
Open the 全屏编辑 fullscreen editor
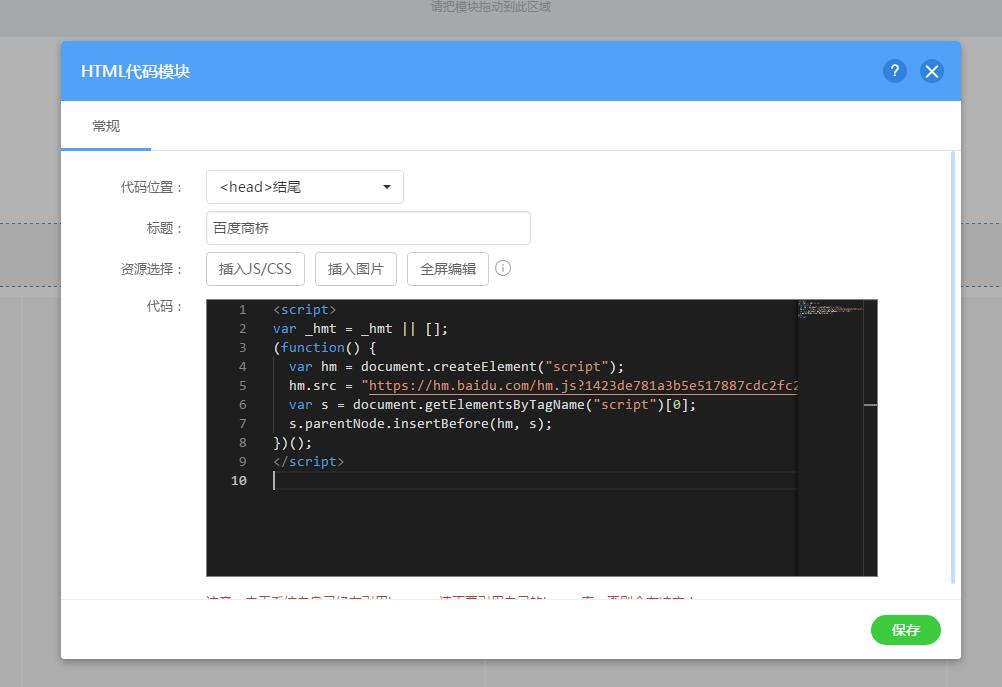[447, 269]
